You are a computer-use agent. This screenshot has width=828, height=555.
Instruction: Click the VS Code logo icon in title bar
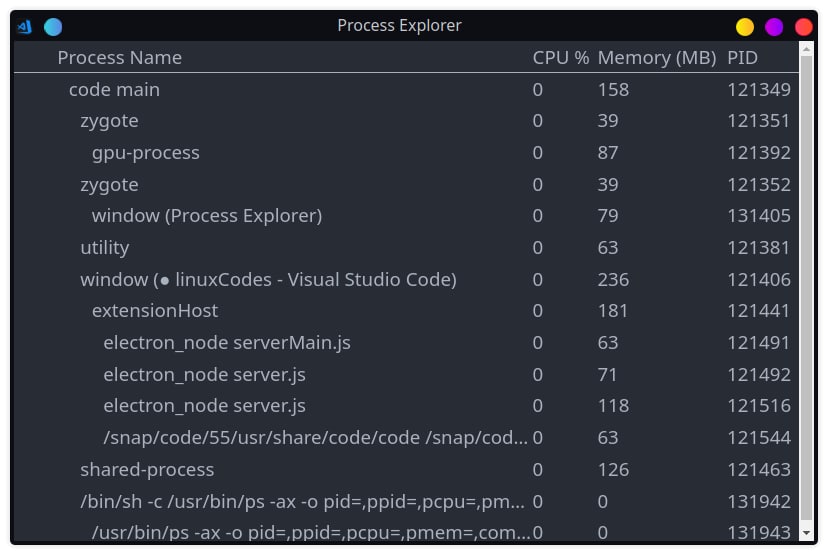24,26
